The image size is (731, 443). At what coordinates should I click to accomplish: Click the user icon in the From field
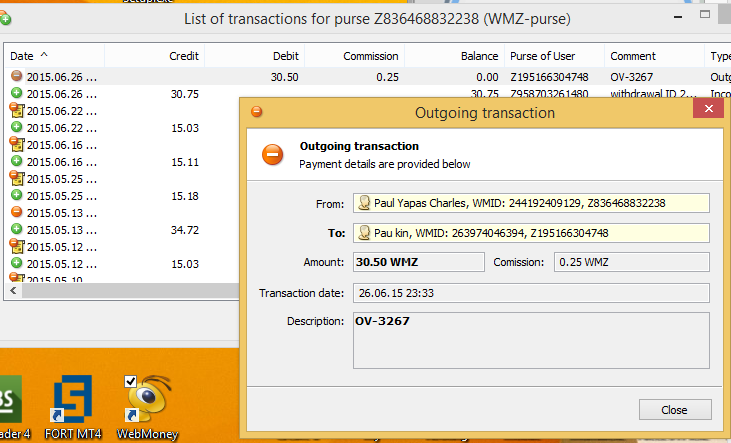click(x=364, y=203)
